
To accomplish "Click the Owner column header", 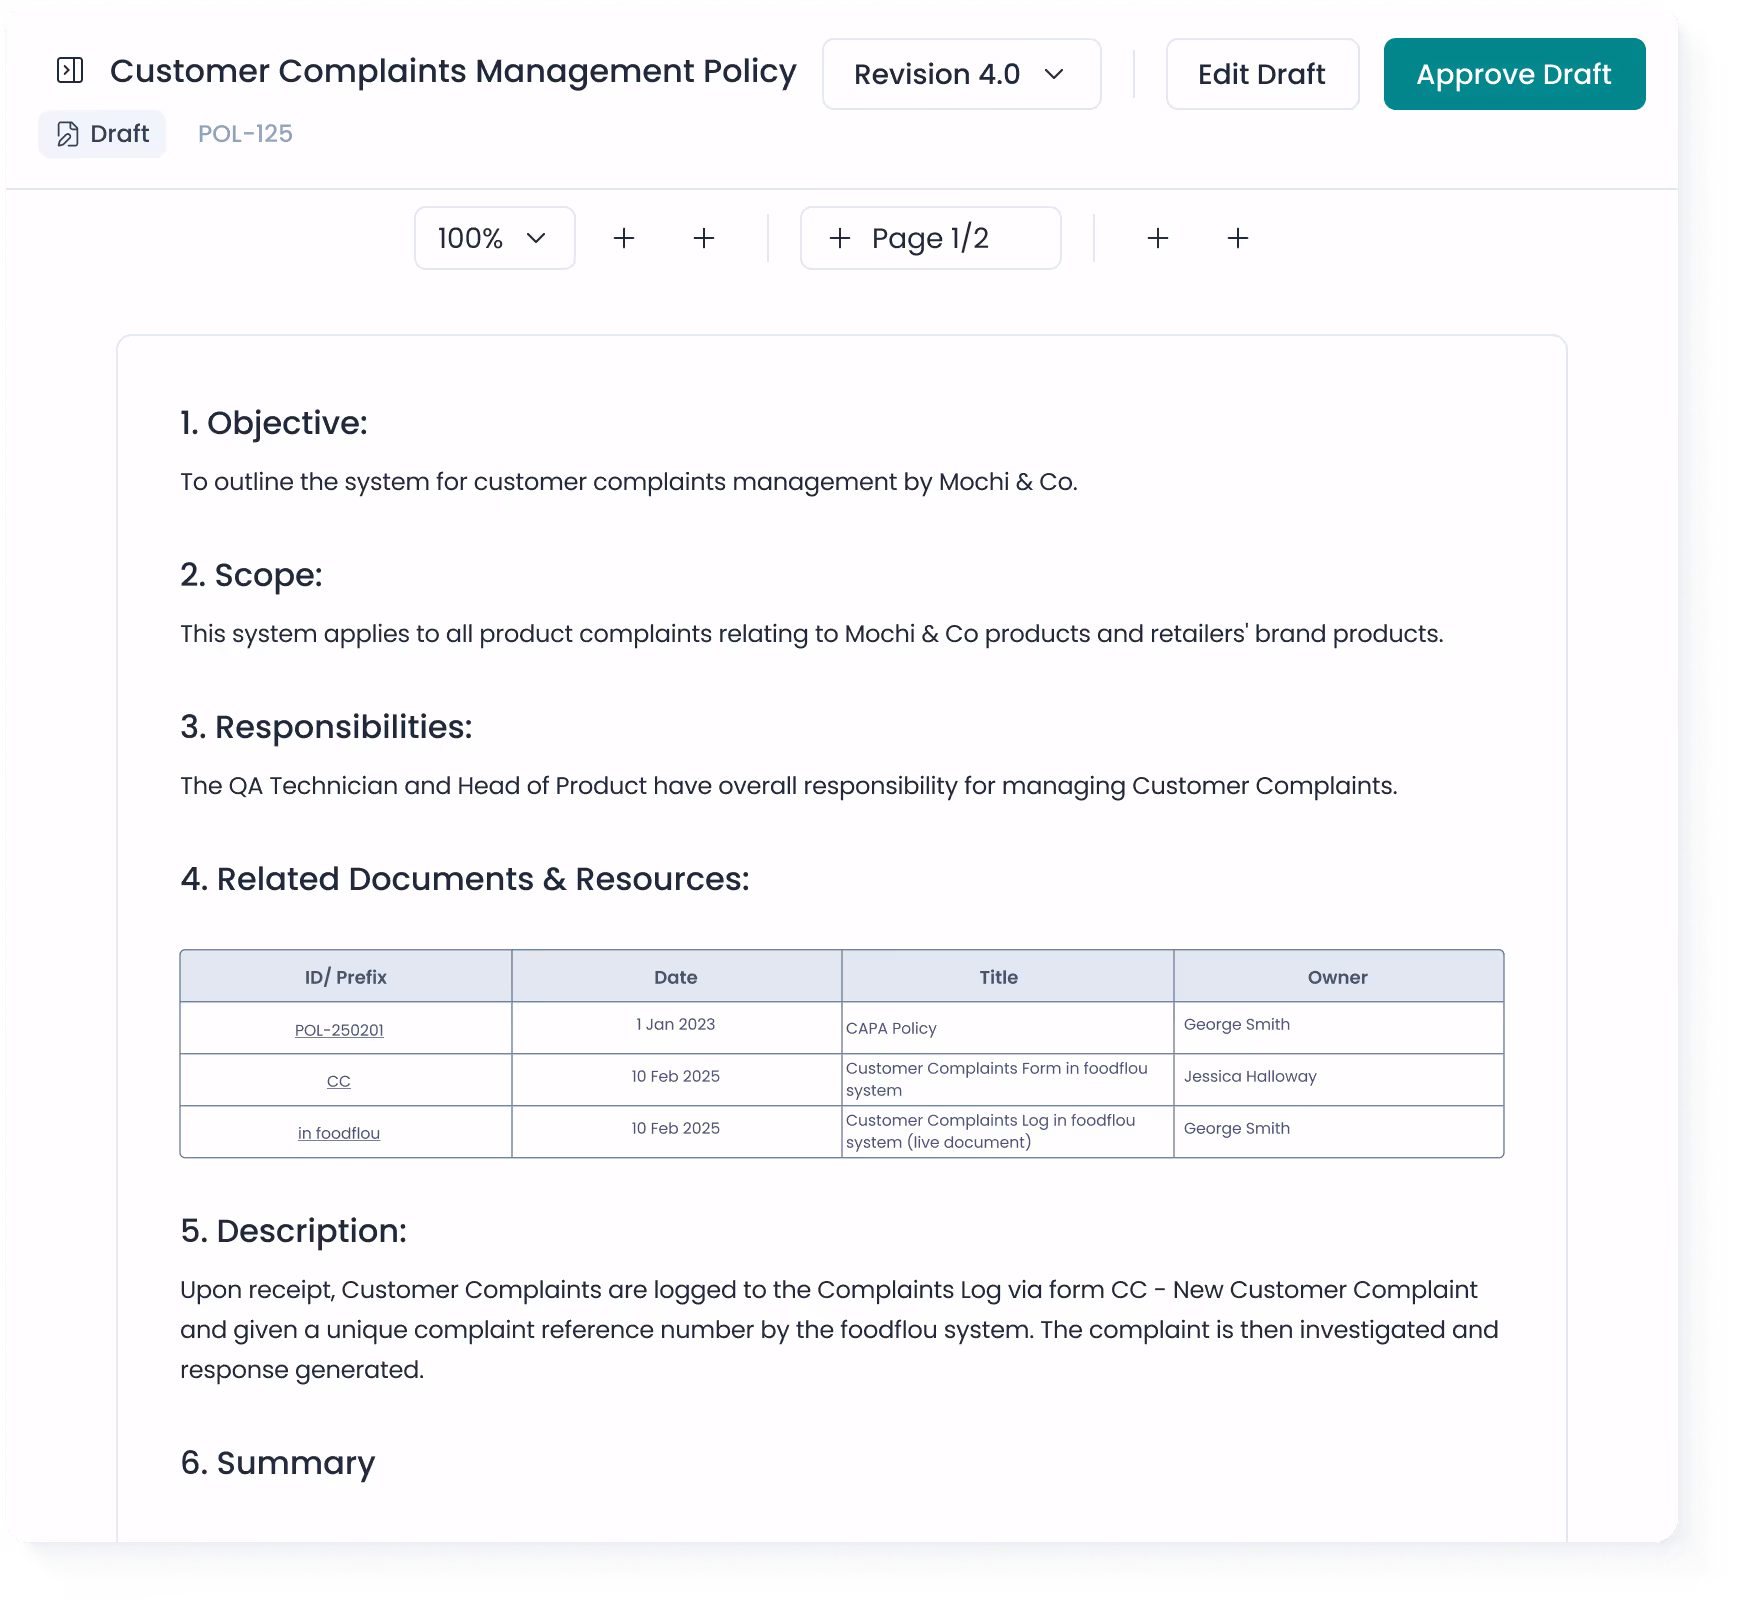I will coord(1338,977).
